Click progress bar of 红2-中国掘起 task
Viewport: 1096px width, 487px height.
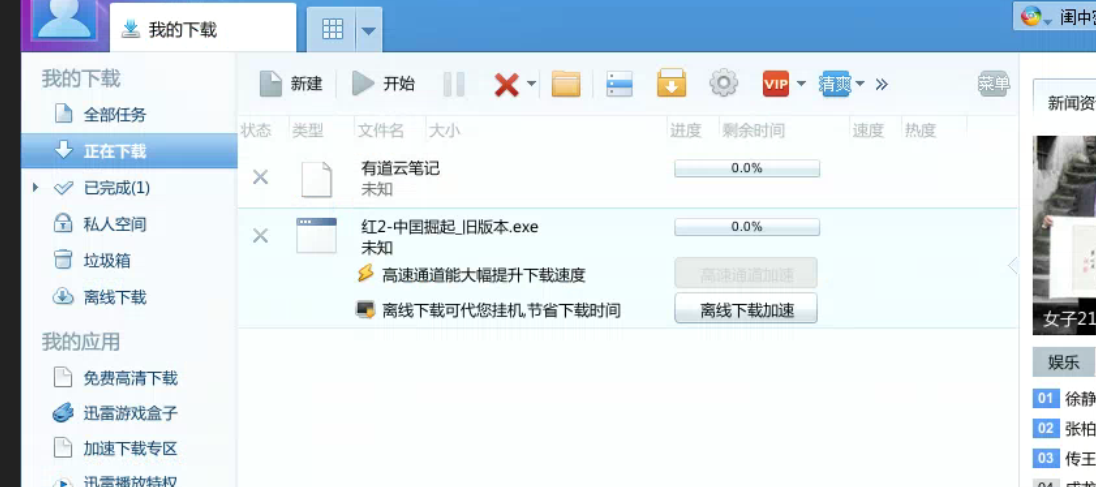point(747,227)
